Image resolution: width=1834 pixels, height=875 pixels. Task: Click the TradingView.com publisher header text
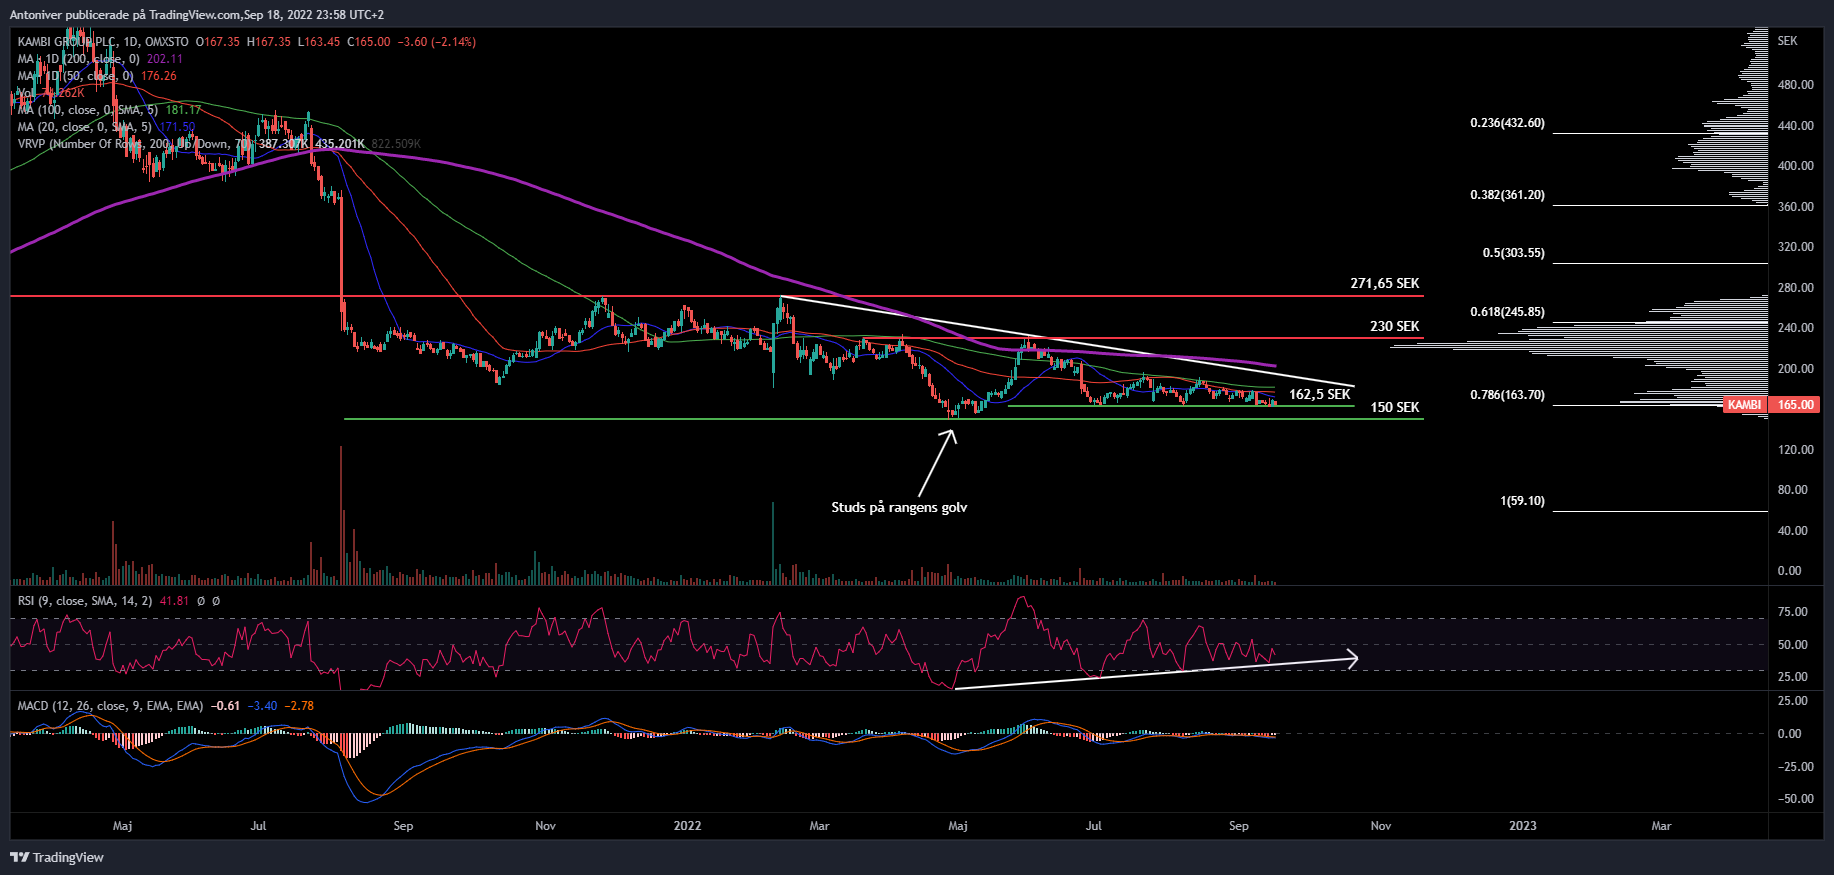tap(196, 14)
